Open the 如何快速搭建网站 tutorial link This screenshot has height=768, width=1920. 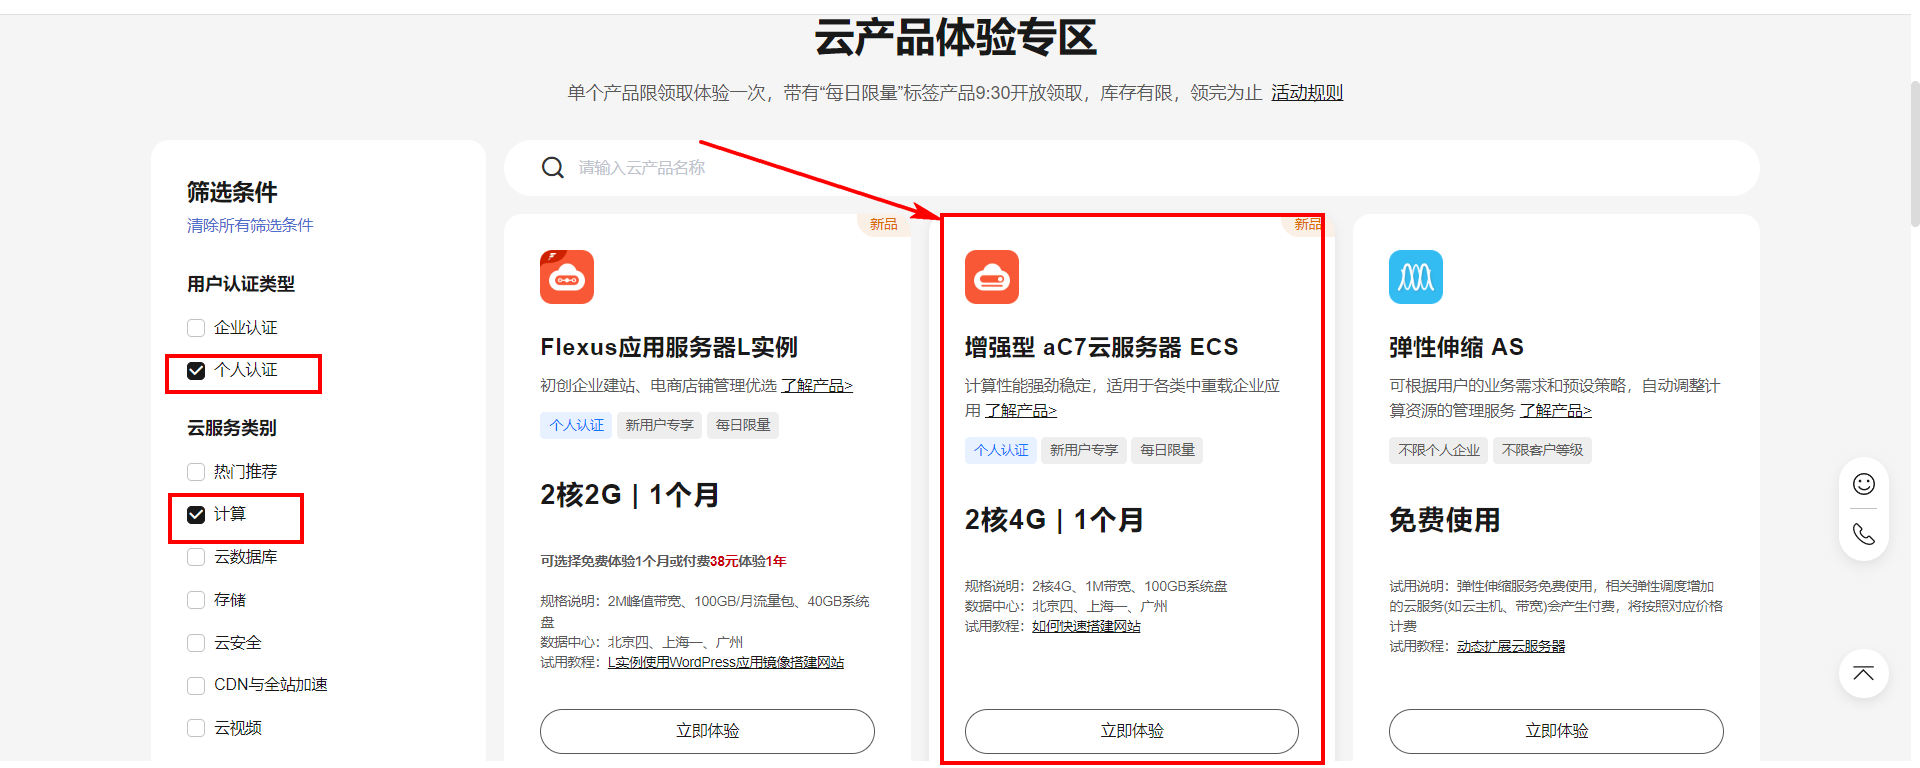tap(1086, 627)
